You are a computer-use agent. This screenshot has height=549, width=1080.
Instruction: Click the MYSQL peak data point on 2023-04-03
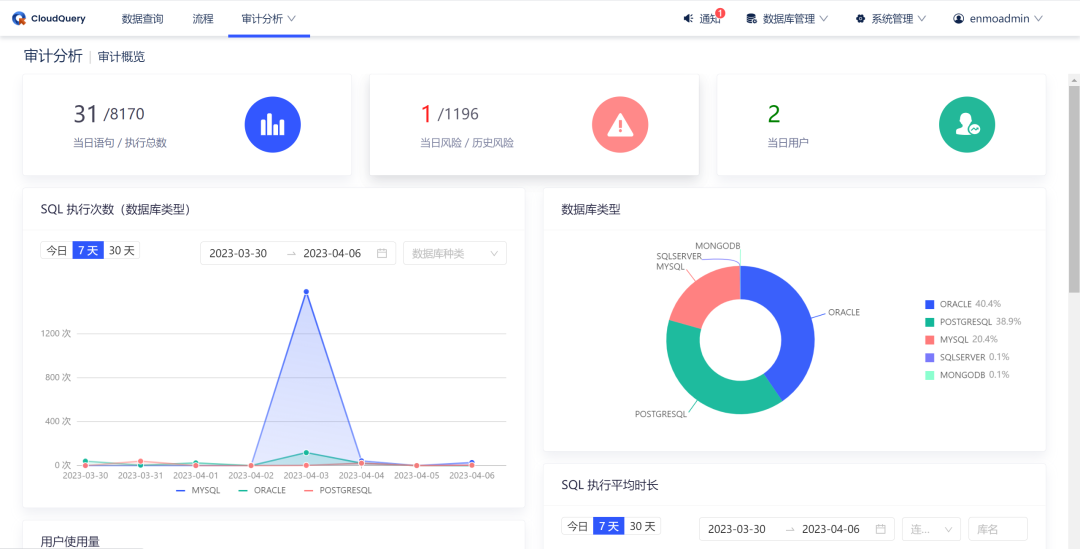click(306, 292)
